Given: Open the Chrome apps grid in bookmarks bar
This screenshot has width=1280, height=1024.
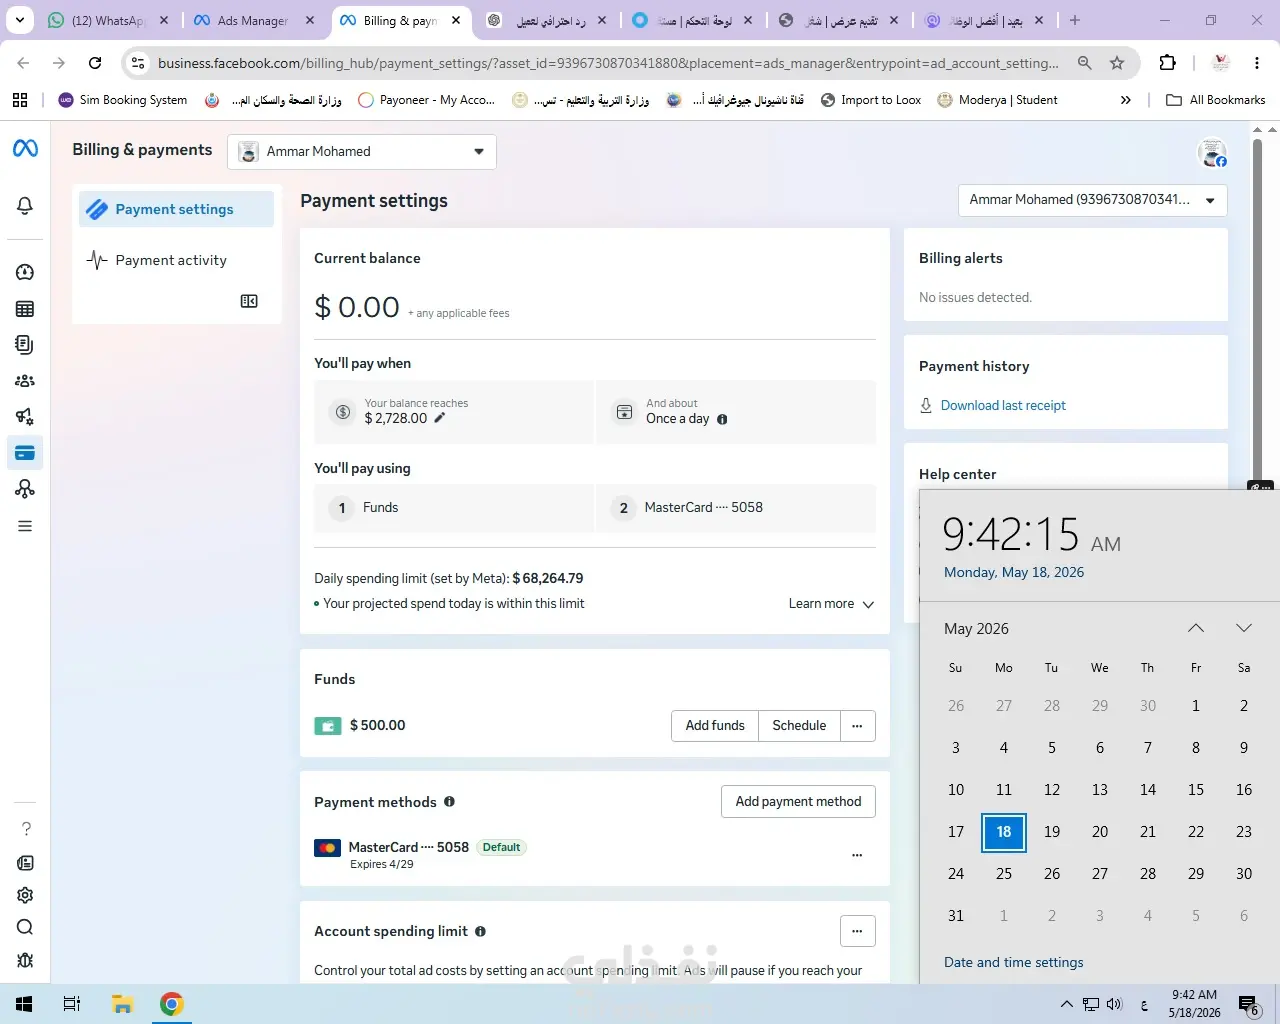Looking at the screenshot, I should point(20,100).
